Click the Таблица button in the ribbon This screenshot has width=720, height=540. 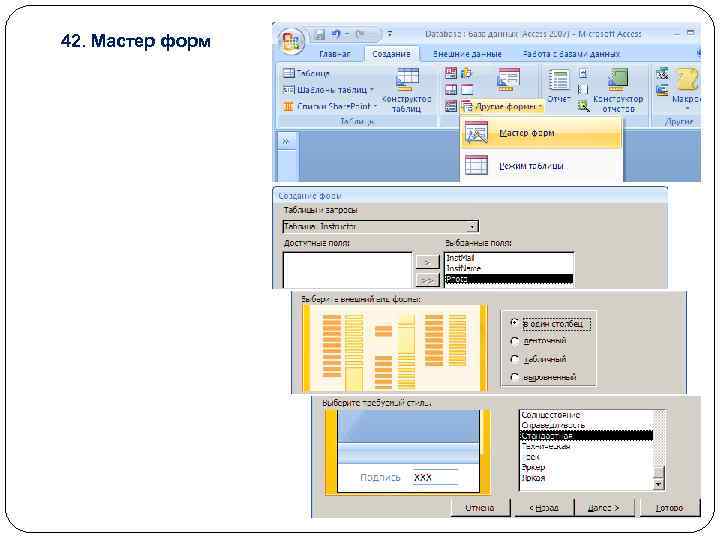[307, 73]
